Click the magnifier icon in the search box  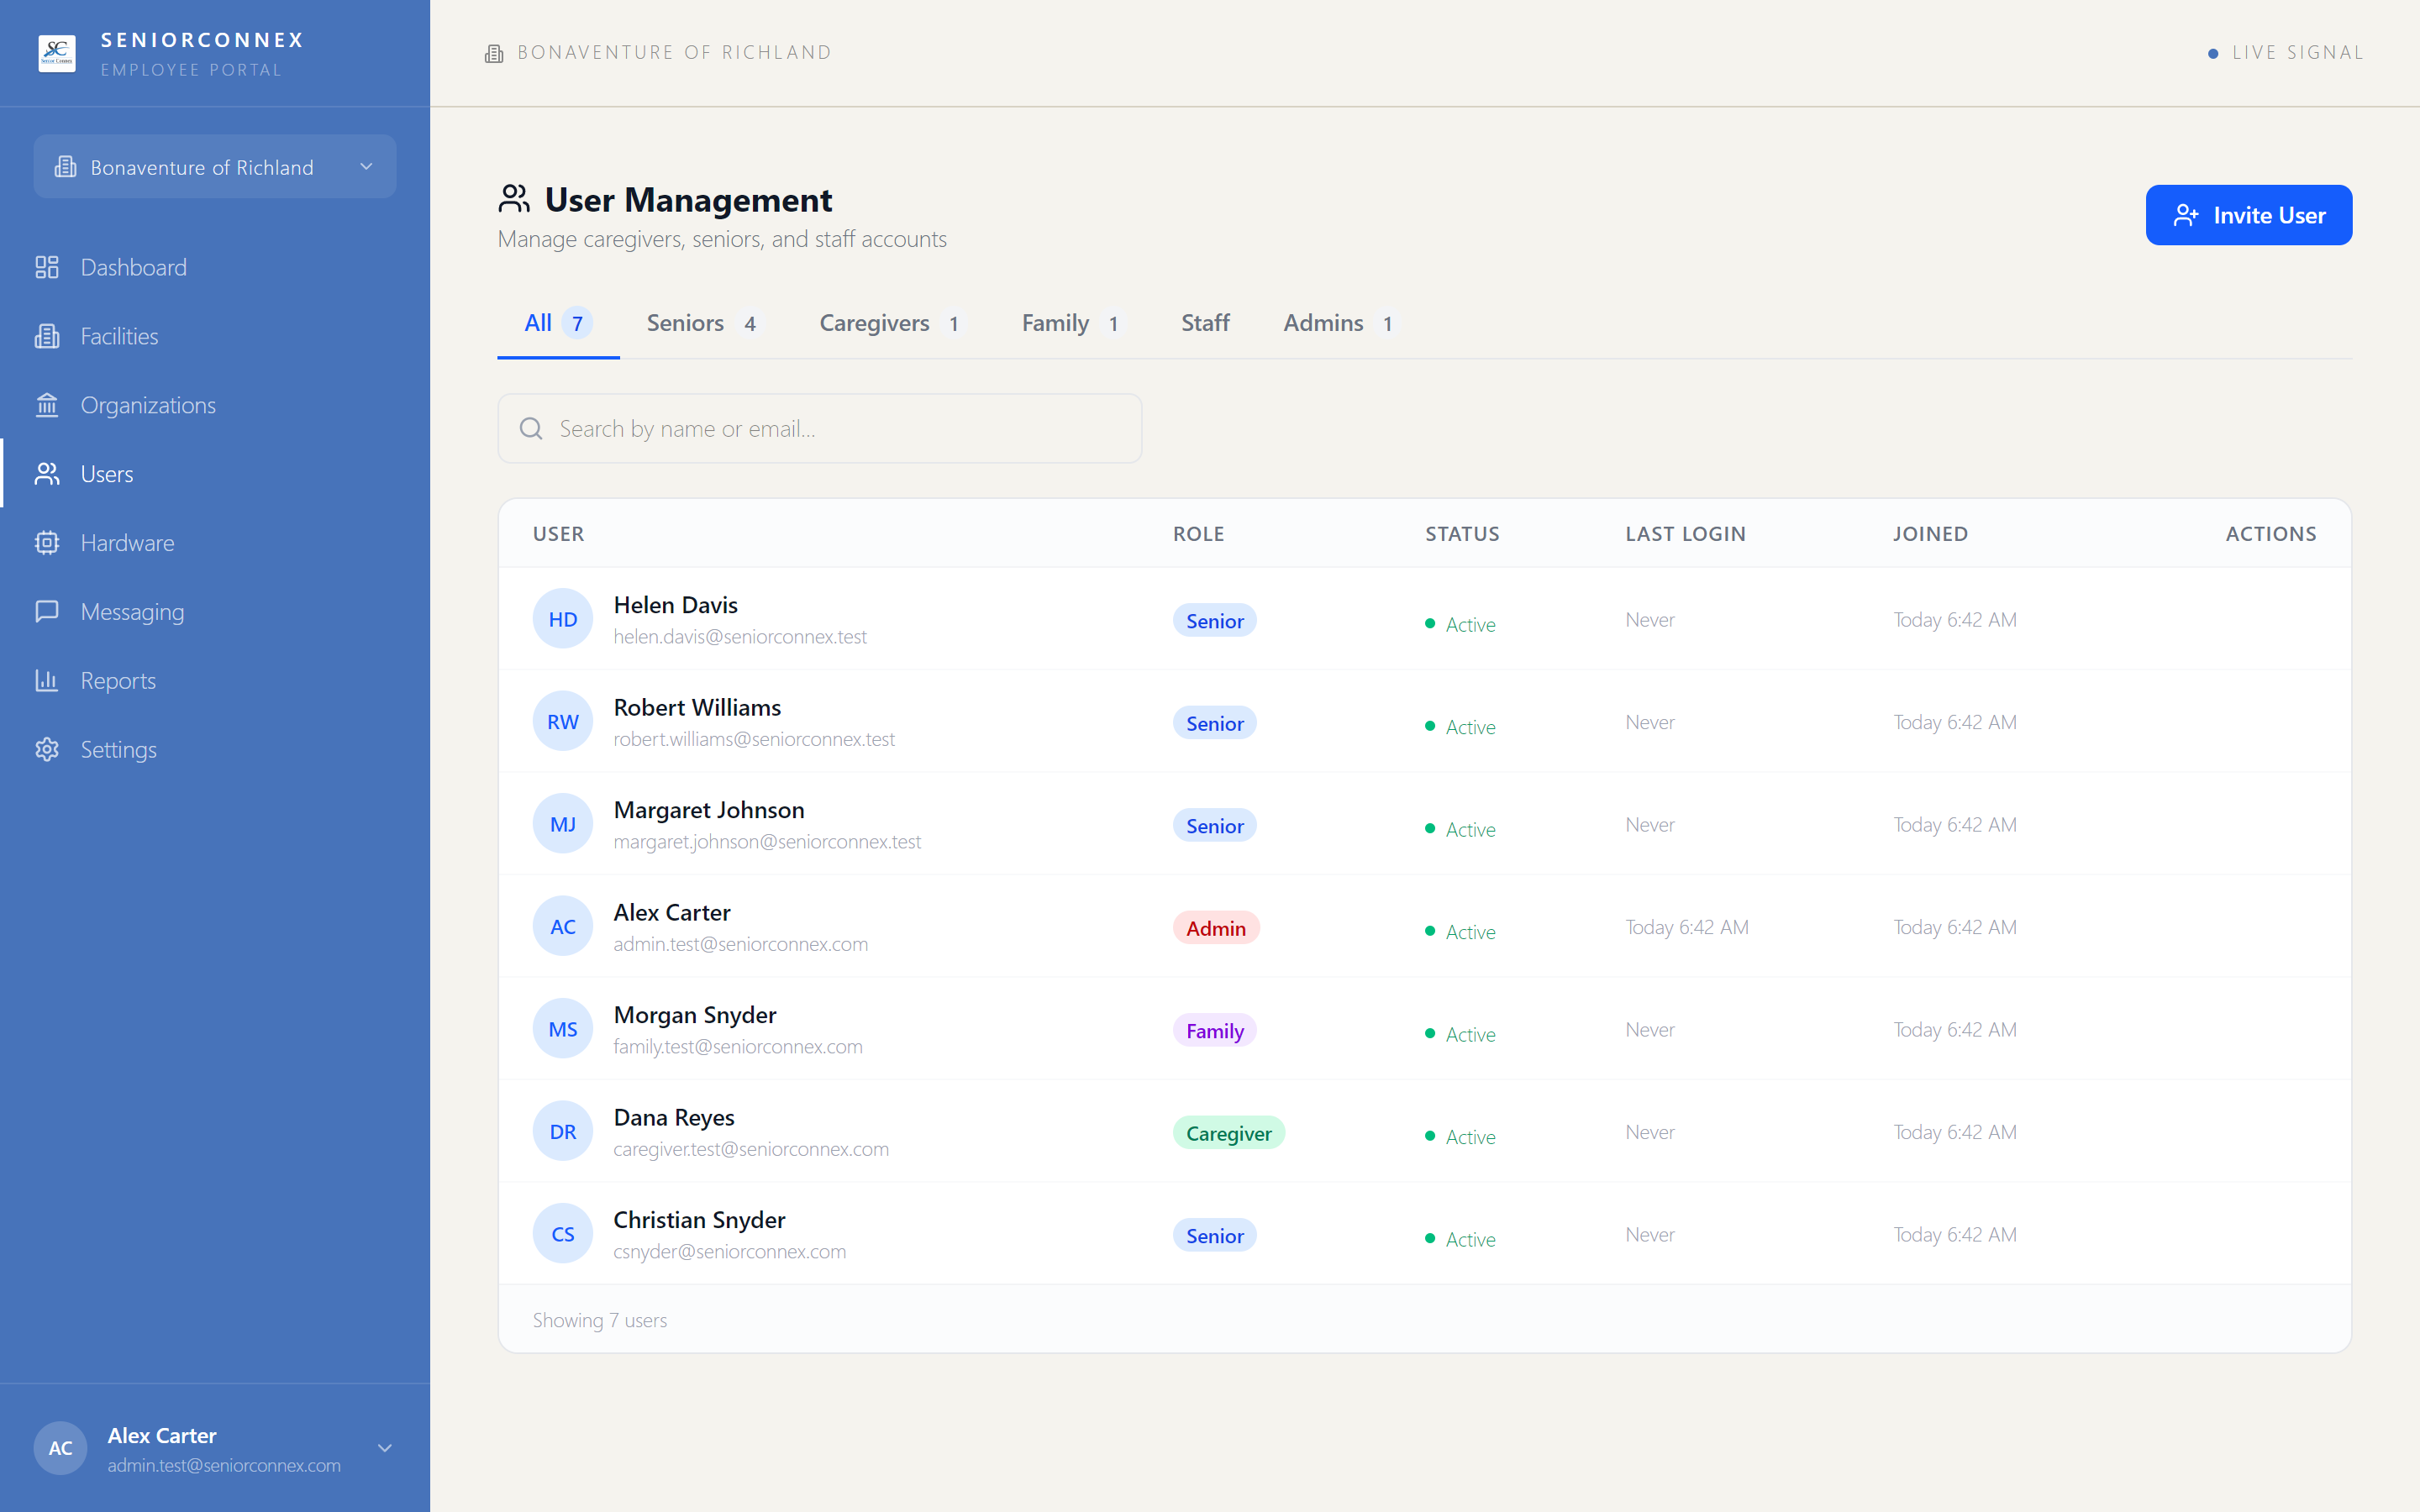pyautogui.click(x=531, y=429)
